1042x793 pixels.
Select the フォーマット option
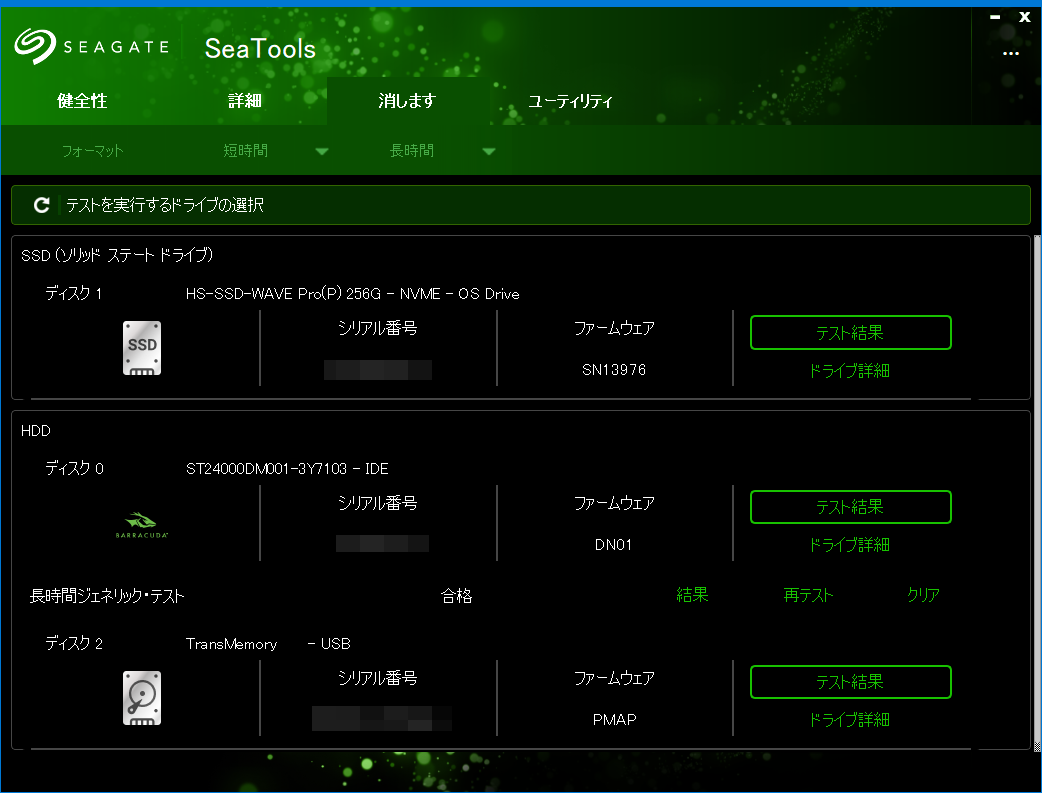click(92, 151)
